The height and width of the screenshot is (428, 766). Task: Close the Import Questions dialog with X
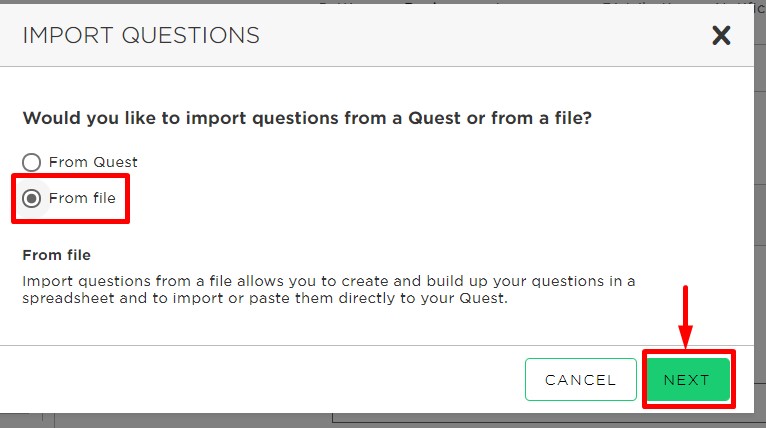[x=721, y=36]
